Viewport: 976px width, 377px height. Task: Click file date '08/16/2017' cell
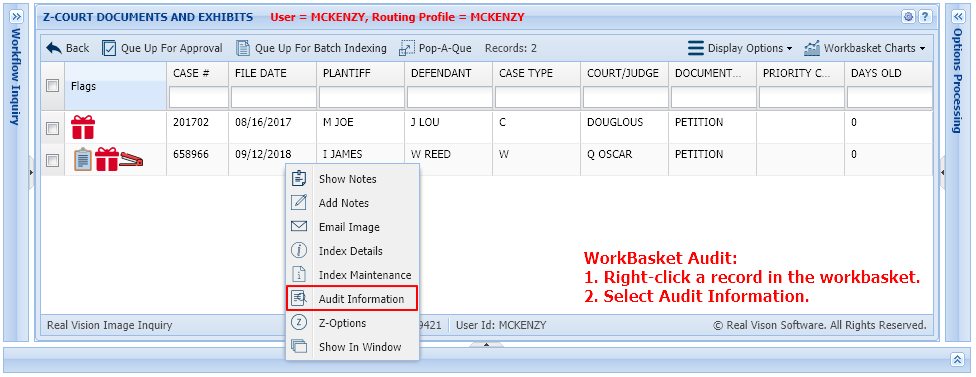[263, 123]
